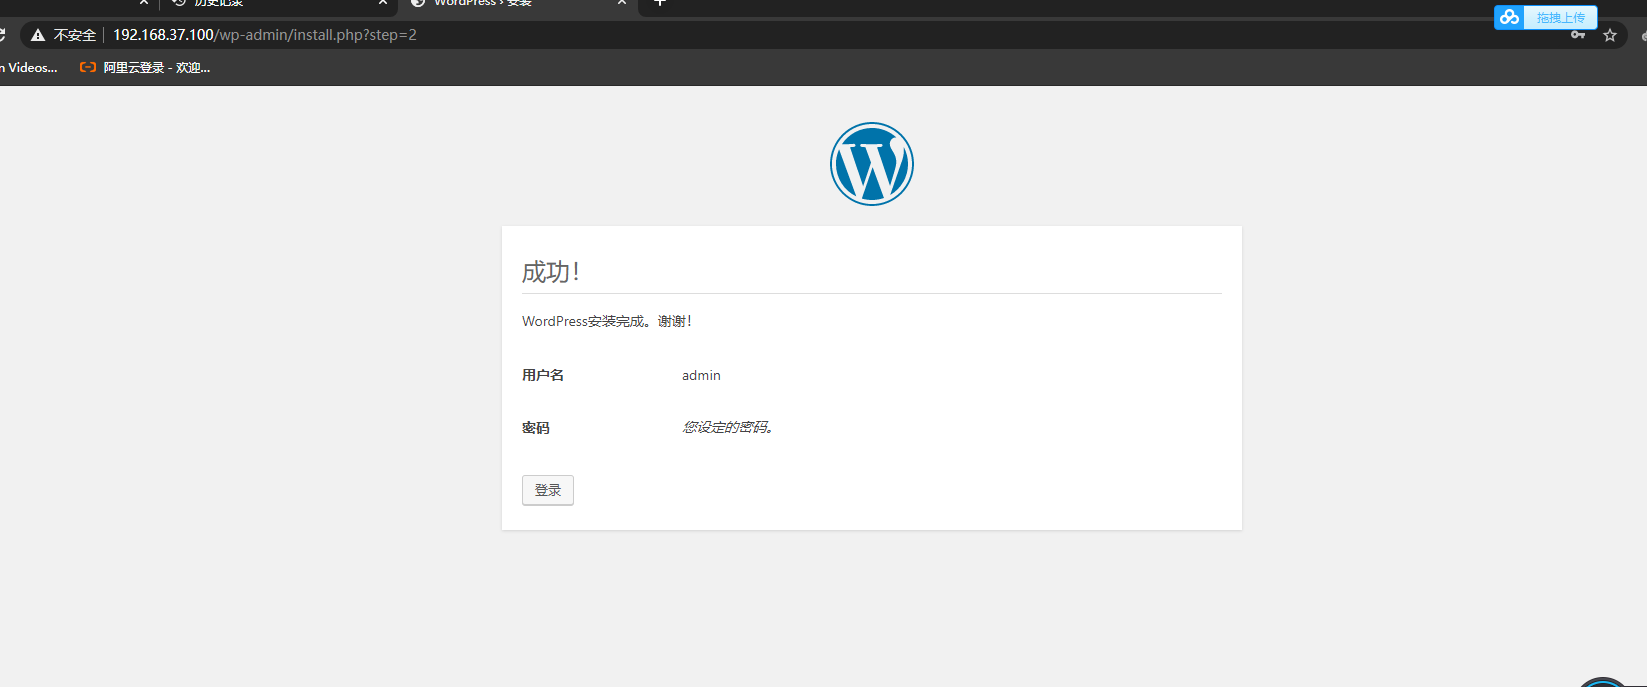The width and height of the screenshot is (1647, 687).
Task: Click the Baidu cloud icon in upload widget
Action: click(1509, 17)
